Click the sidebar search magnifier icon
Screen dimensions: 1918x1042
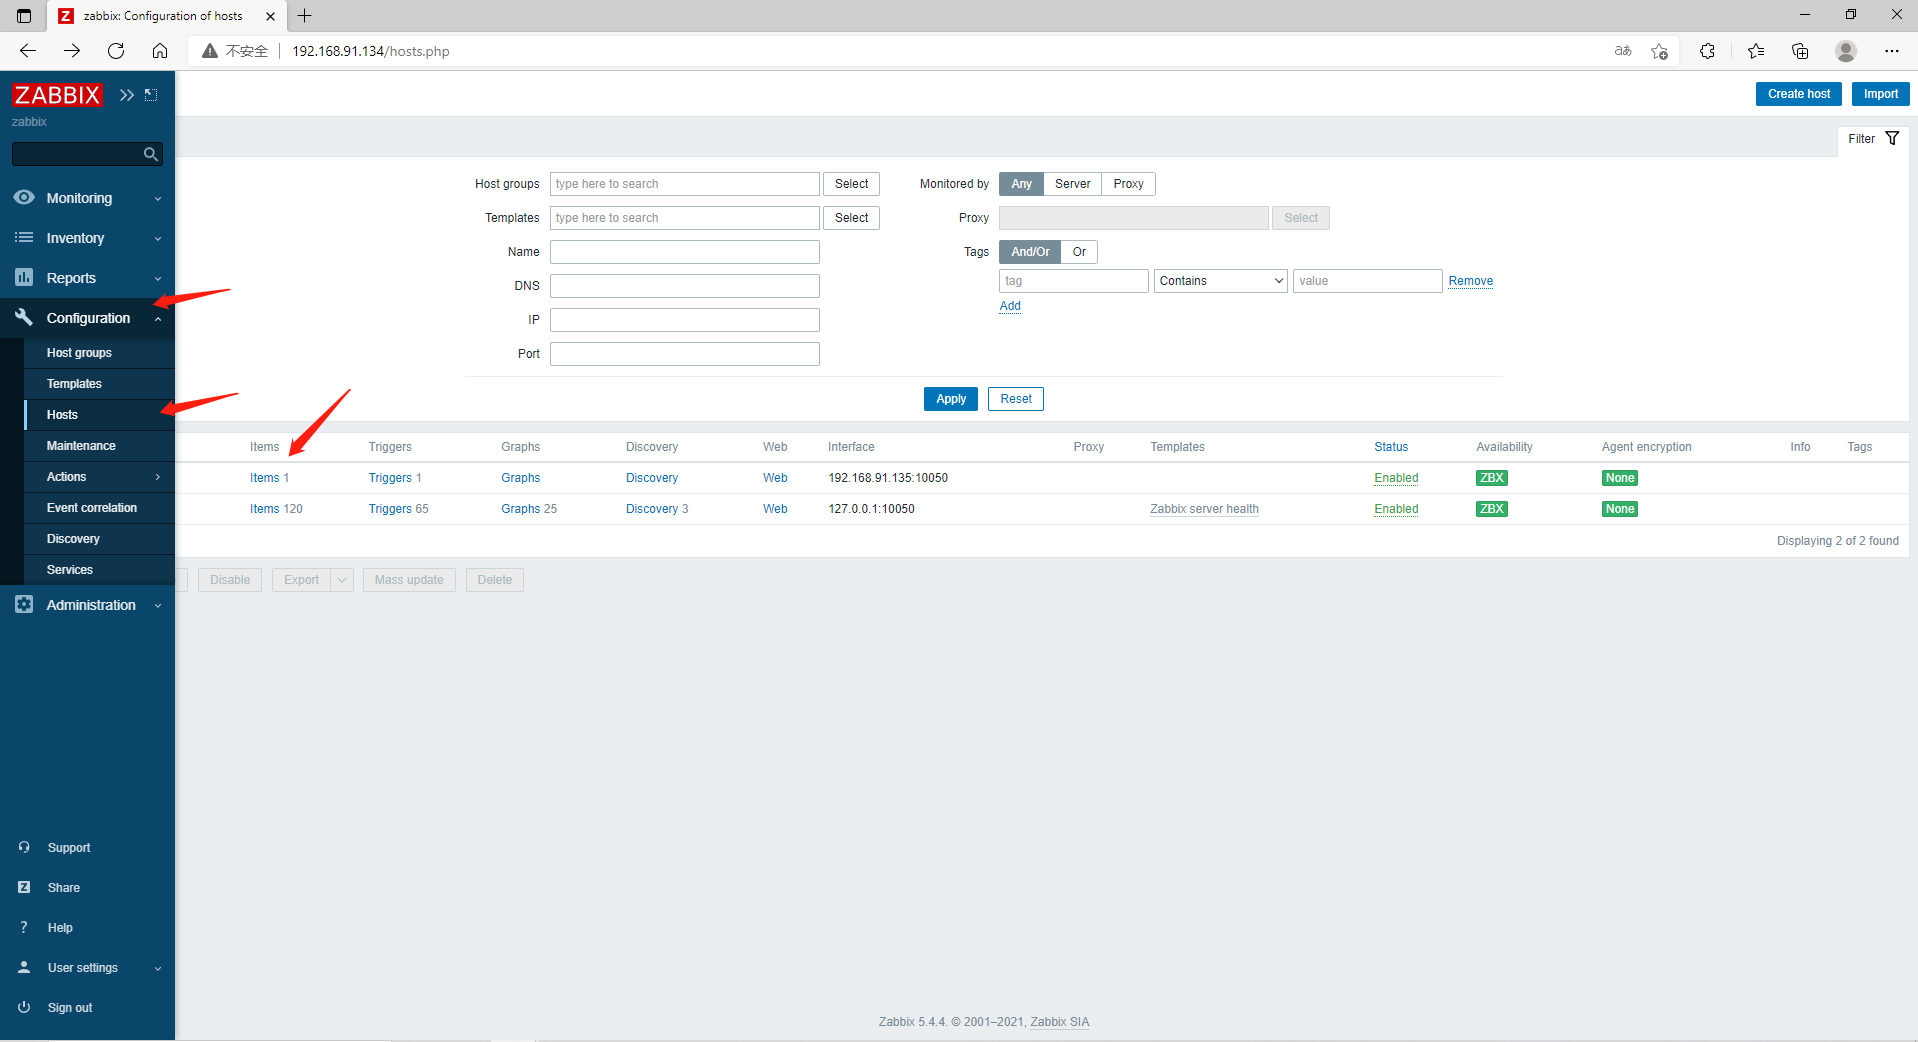click(x=151, y=154)
